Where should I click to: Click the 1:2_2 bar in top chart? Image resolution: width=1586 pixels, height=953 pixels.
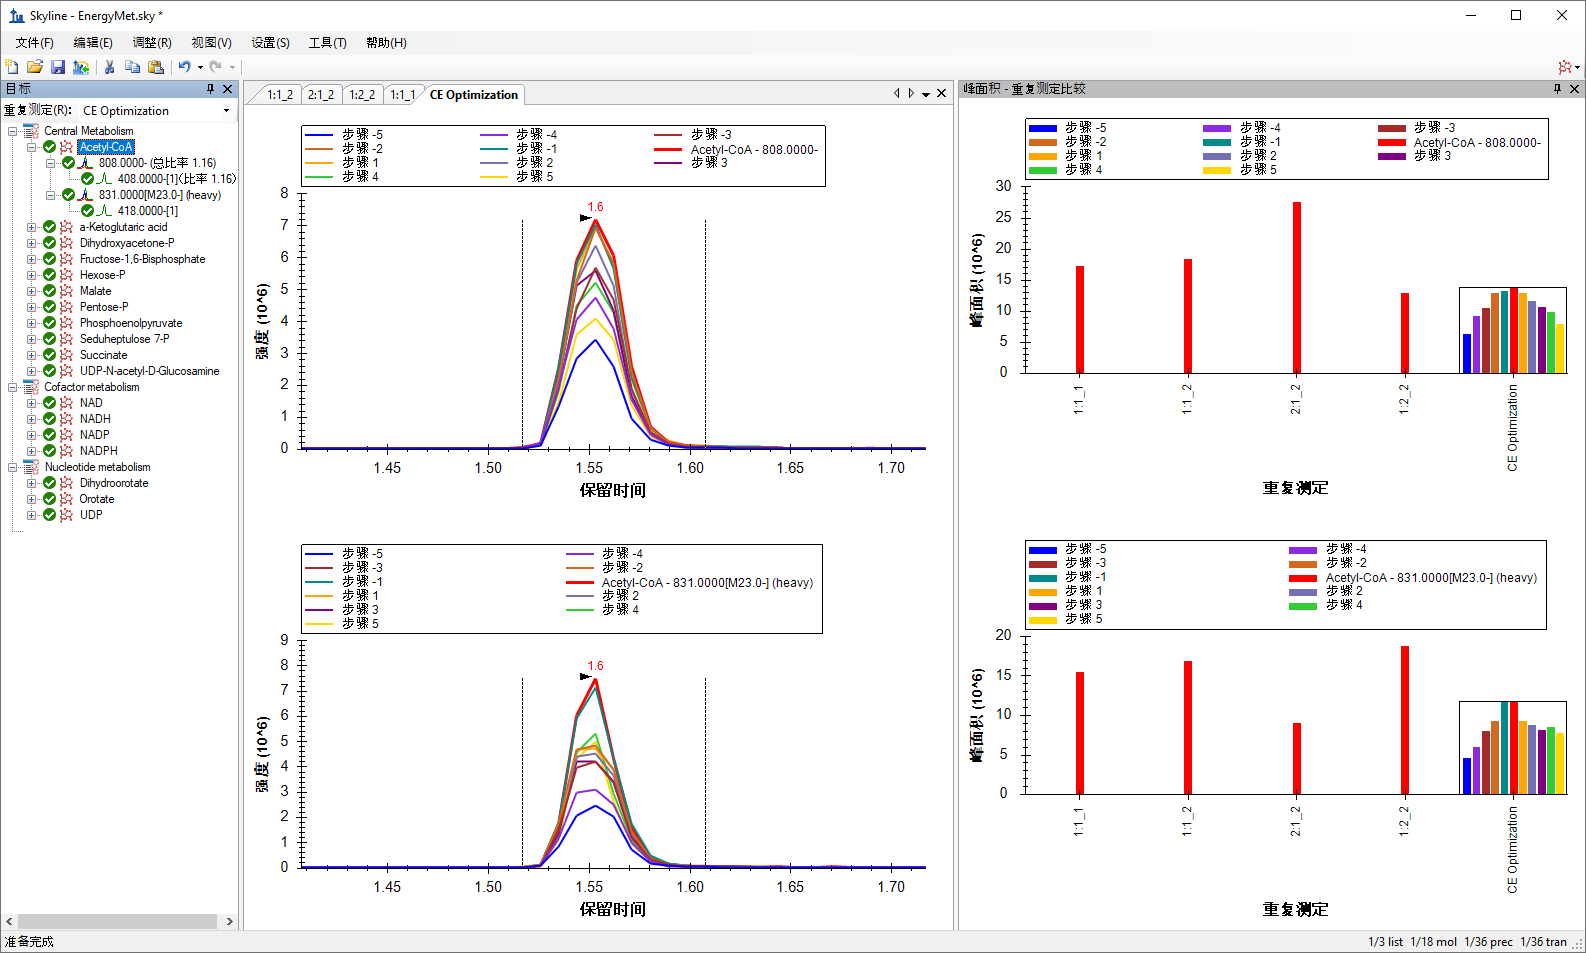tap(1405, 332)
